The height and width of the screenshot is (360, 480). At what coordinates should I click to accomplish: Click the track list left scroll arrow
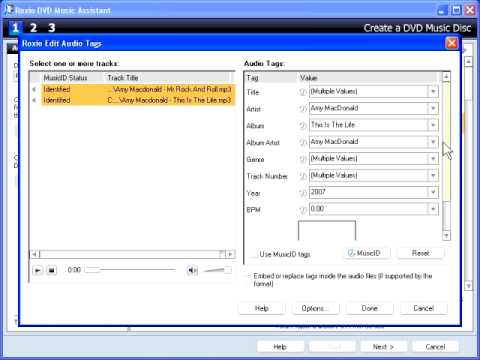[34, 254]
